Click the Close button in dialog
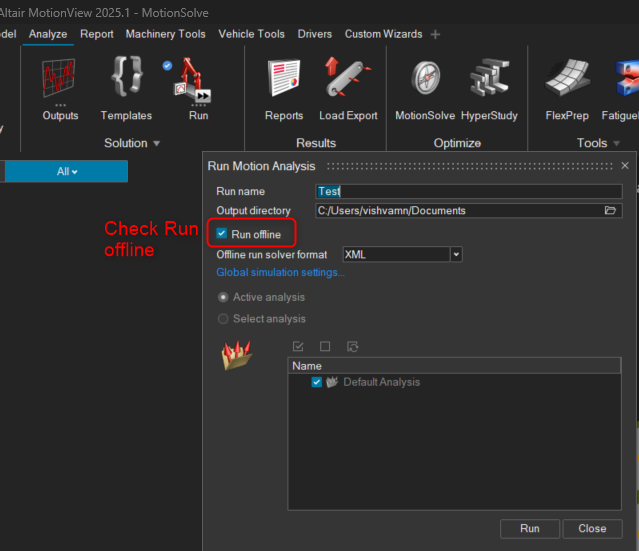639x551 pixels. coord(592,529)
